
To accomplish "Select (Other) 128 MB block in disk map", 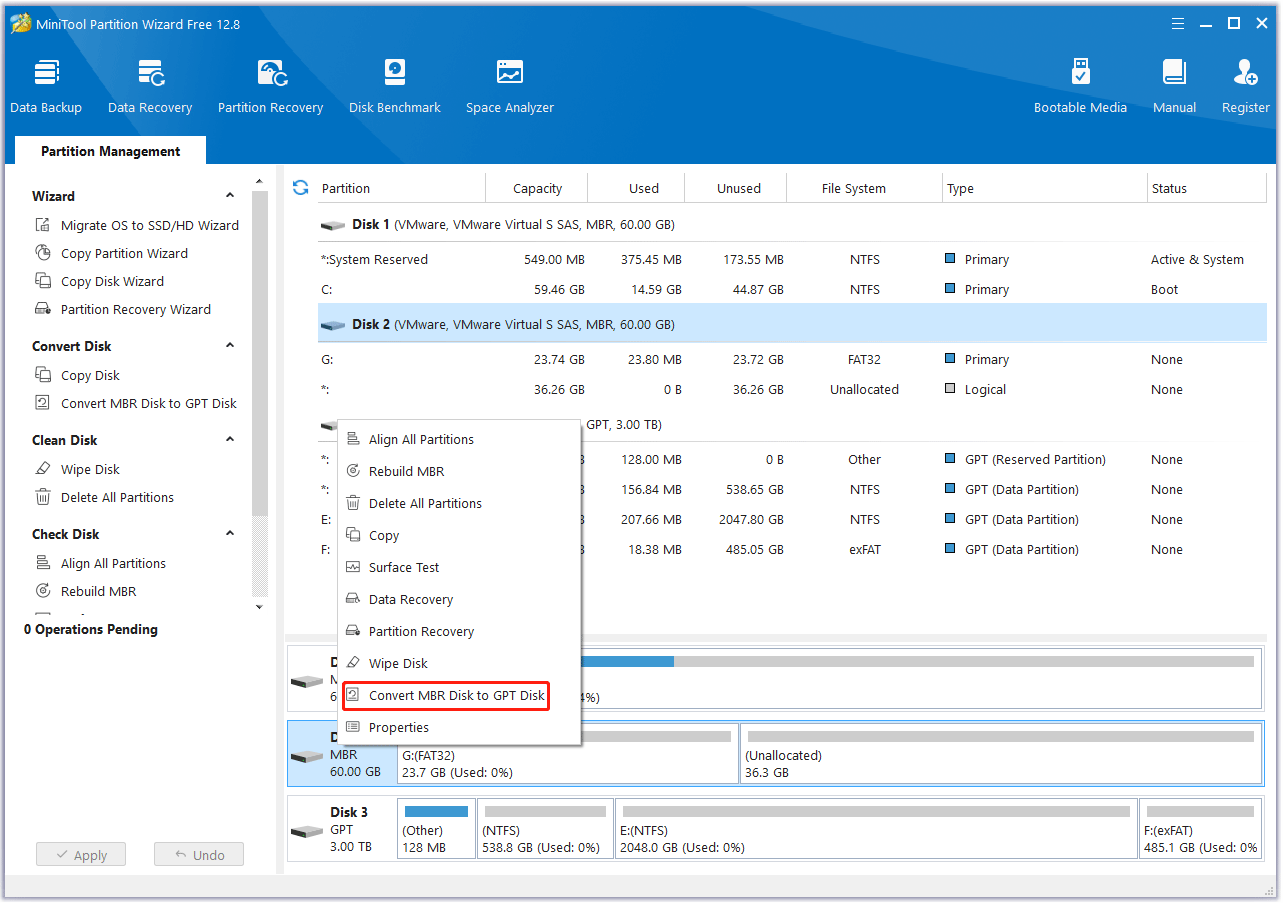I will pyautogui.click(x=436, y=828).
